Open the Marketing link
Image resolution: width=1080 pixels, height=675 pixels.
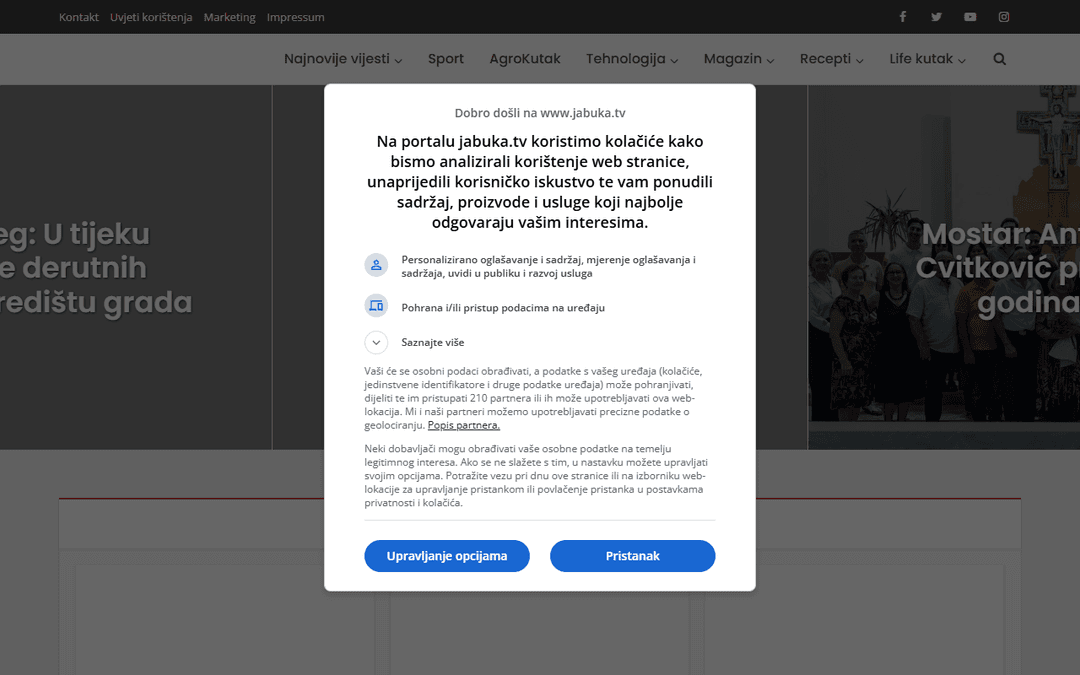(229, 17)
